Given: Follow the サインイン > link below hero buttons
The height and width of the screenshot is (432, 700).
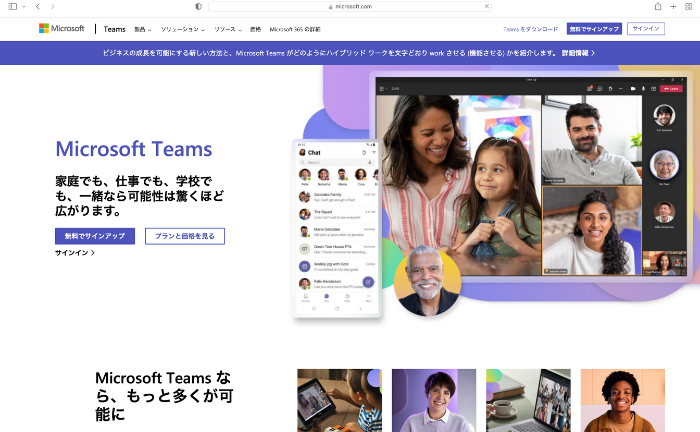Looking at the screenshot, I should 75,253.
